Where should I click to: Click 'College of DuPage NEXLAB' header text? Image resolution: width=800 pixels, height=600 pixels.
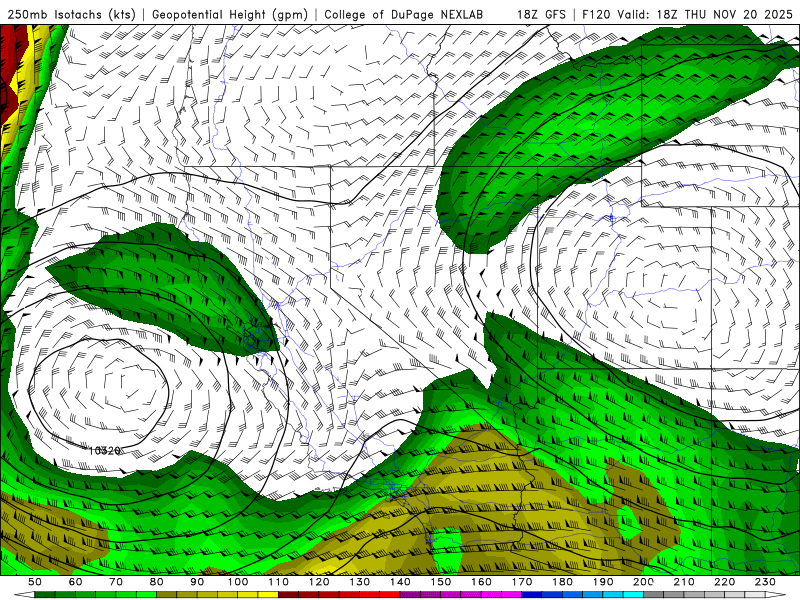coord(404,14)
